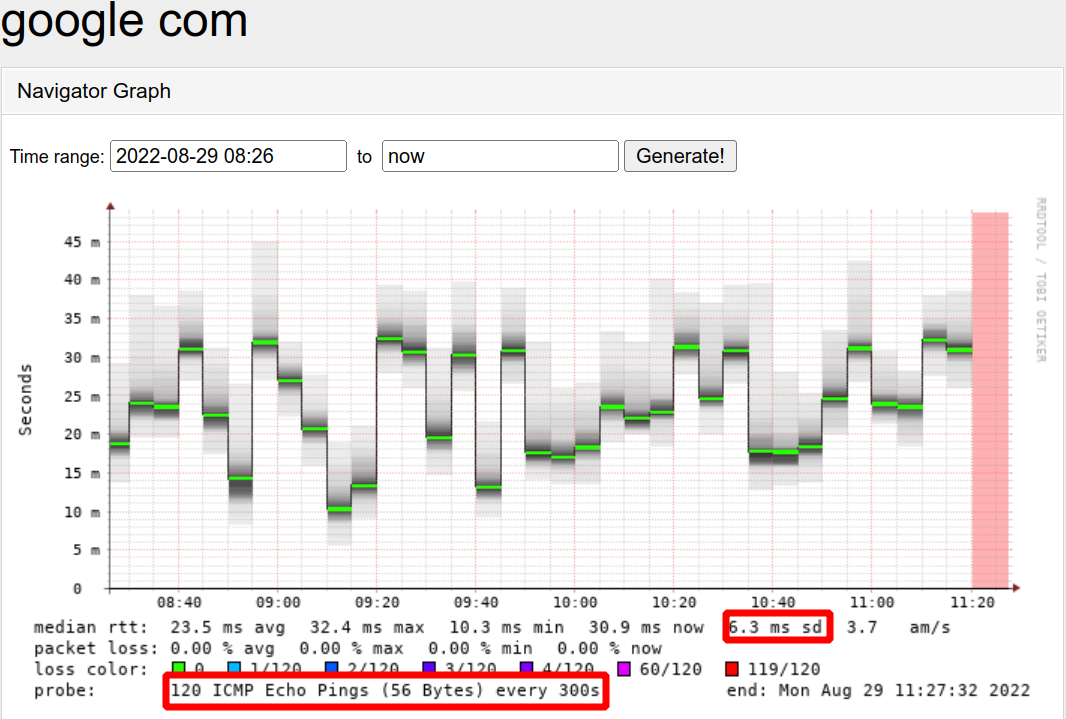Click the '5 m' y-axis label
This screenshot has height=719, width=1066.
click(x=86, y=550)
